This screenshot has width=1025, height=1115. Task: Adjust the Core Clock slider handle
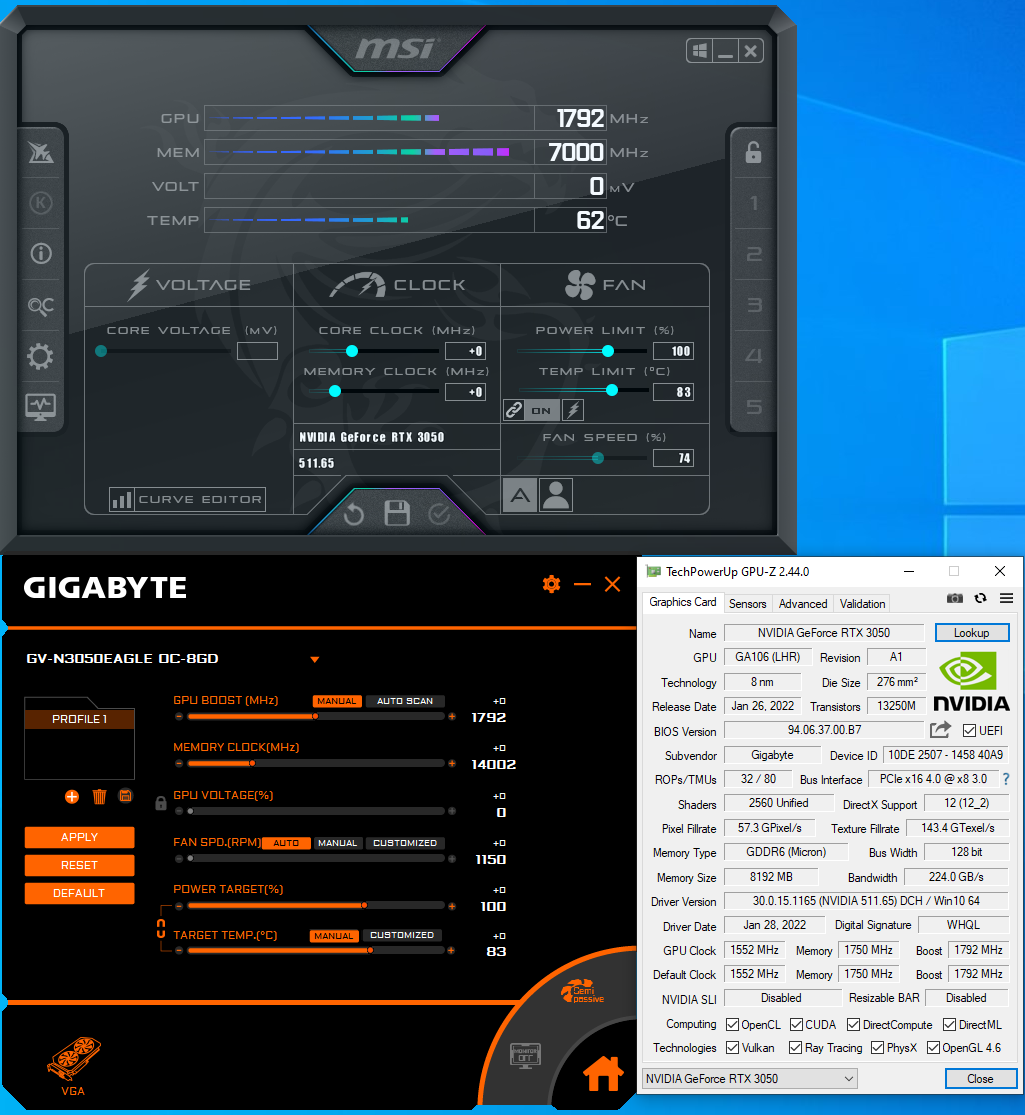coord(351,351)
